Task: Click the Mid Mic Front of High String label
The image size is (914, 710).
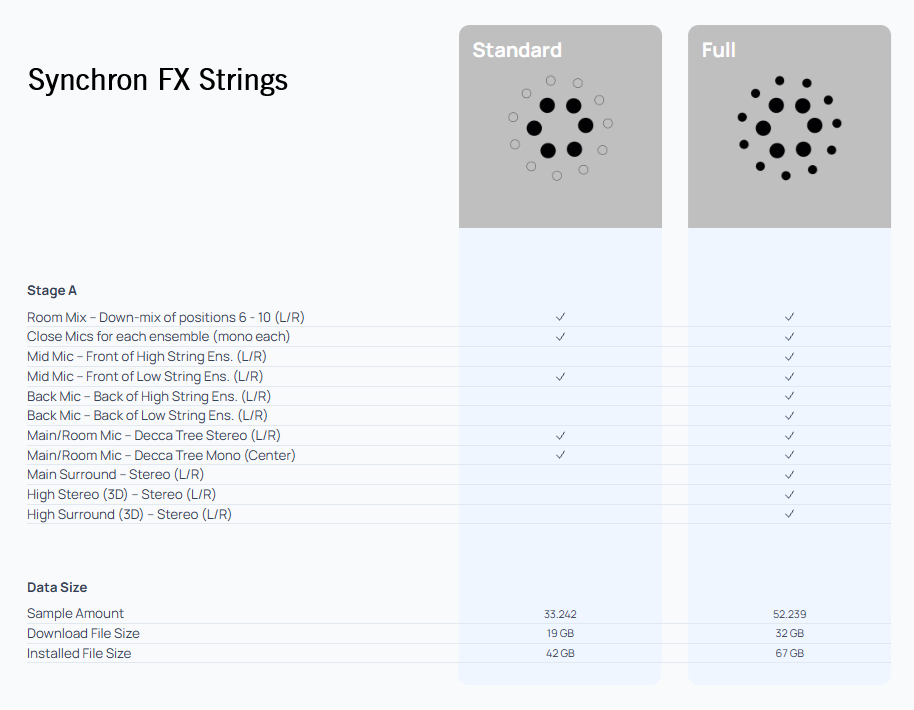Action: pos(147,357)
